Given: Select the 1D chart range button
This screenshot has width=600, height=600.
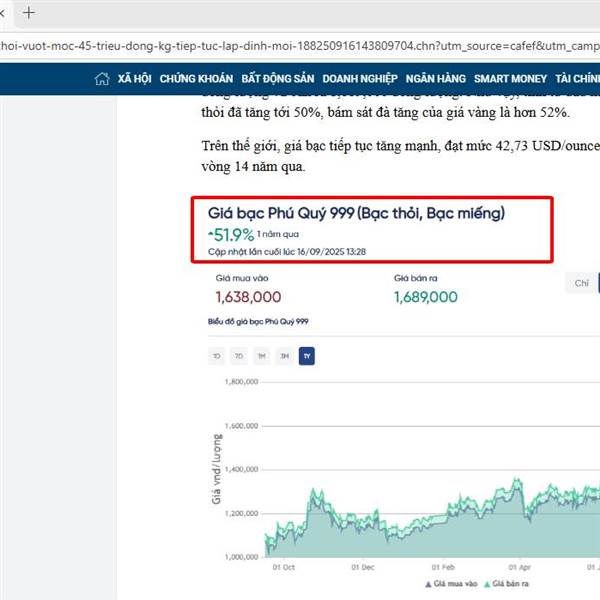Looking at the screenshot, I should (x=217, y=356).
